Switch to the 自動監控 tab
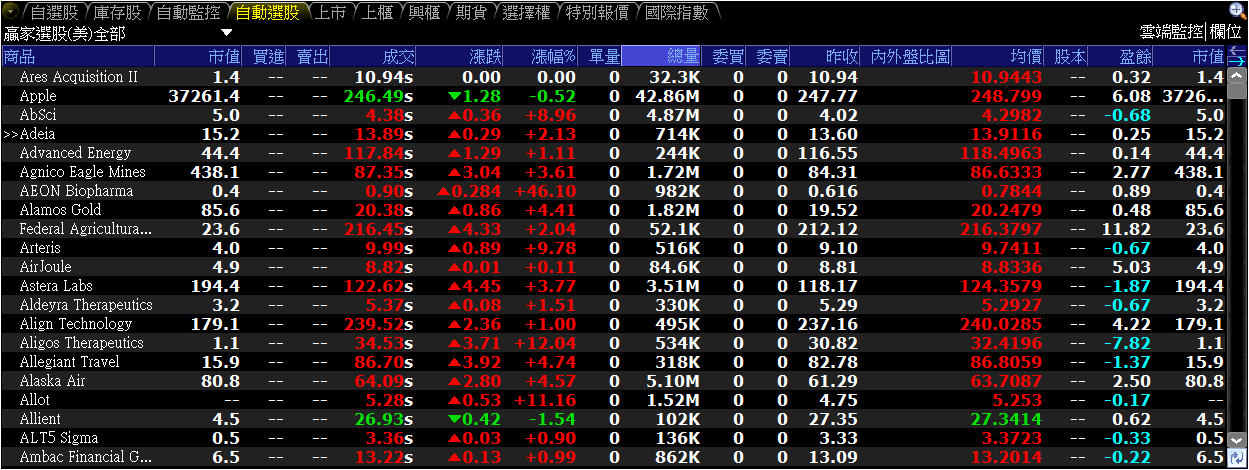This screenshot has width=1249, height=470. click(x=188, y=13)
